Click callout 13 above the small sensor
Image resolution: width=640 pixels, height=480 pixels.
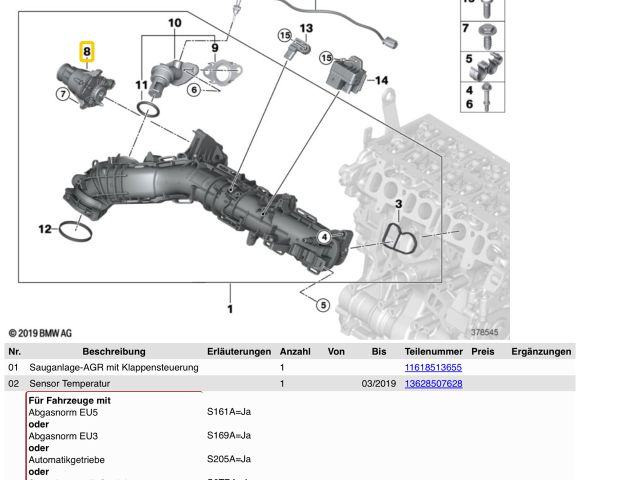click(306, 28)
